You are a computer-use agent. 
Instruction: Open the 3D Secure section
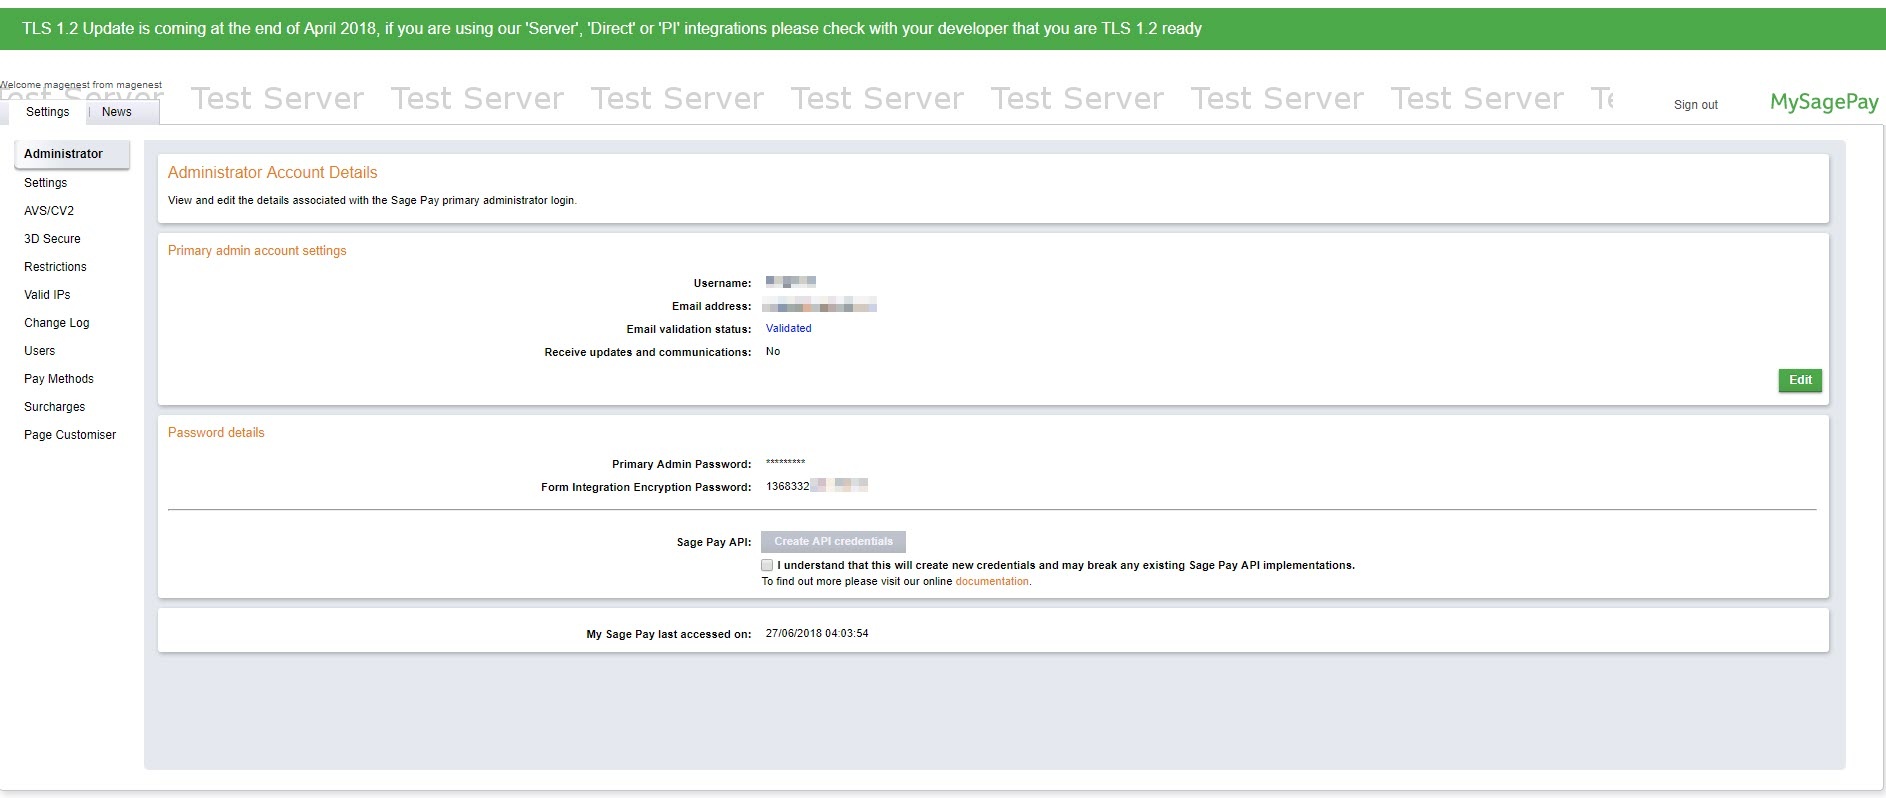[x=52, y=239]
